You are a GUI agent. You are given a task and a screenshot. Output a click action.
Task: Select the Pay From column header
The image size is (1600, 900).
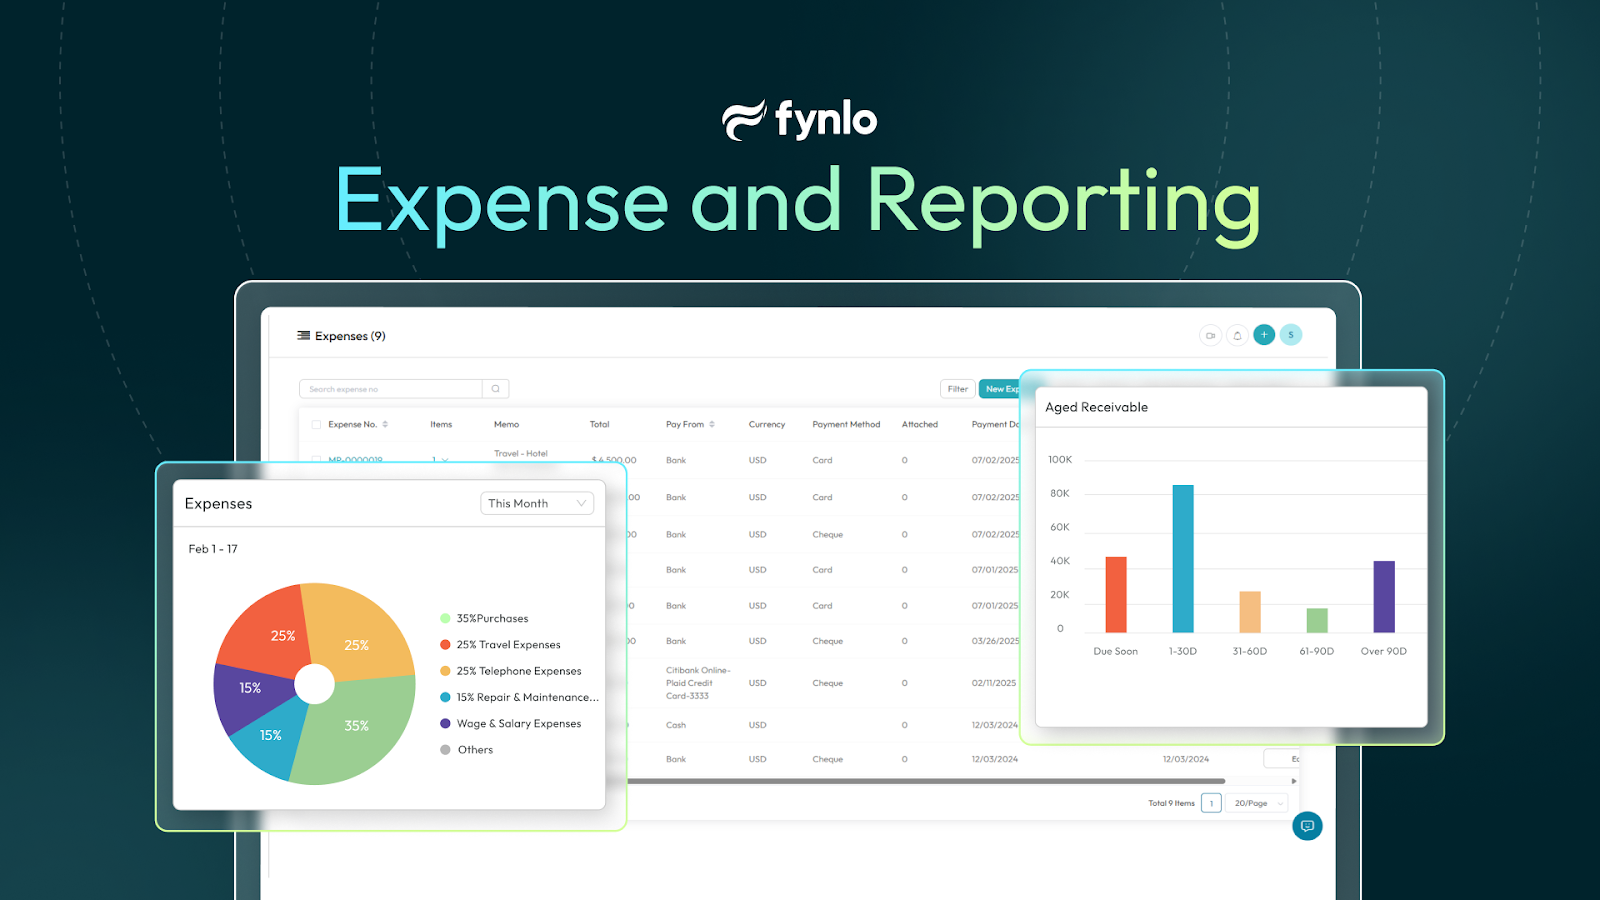688,424
